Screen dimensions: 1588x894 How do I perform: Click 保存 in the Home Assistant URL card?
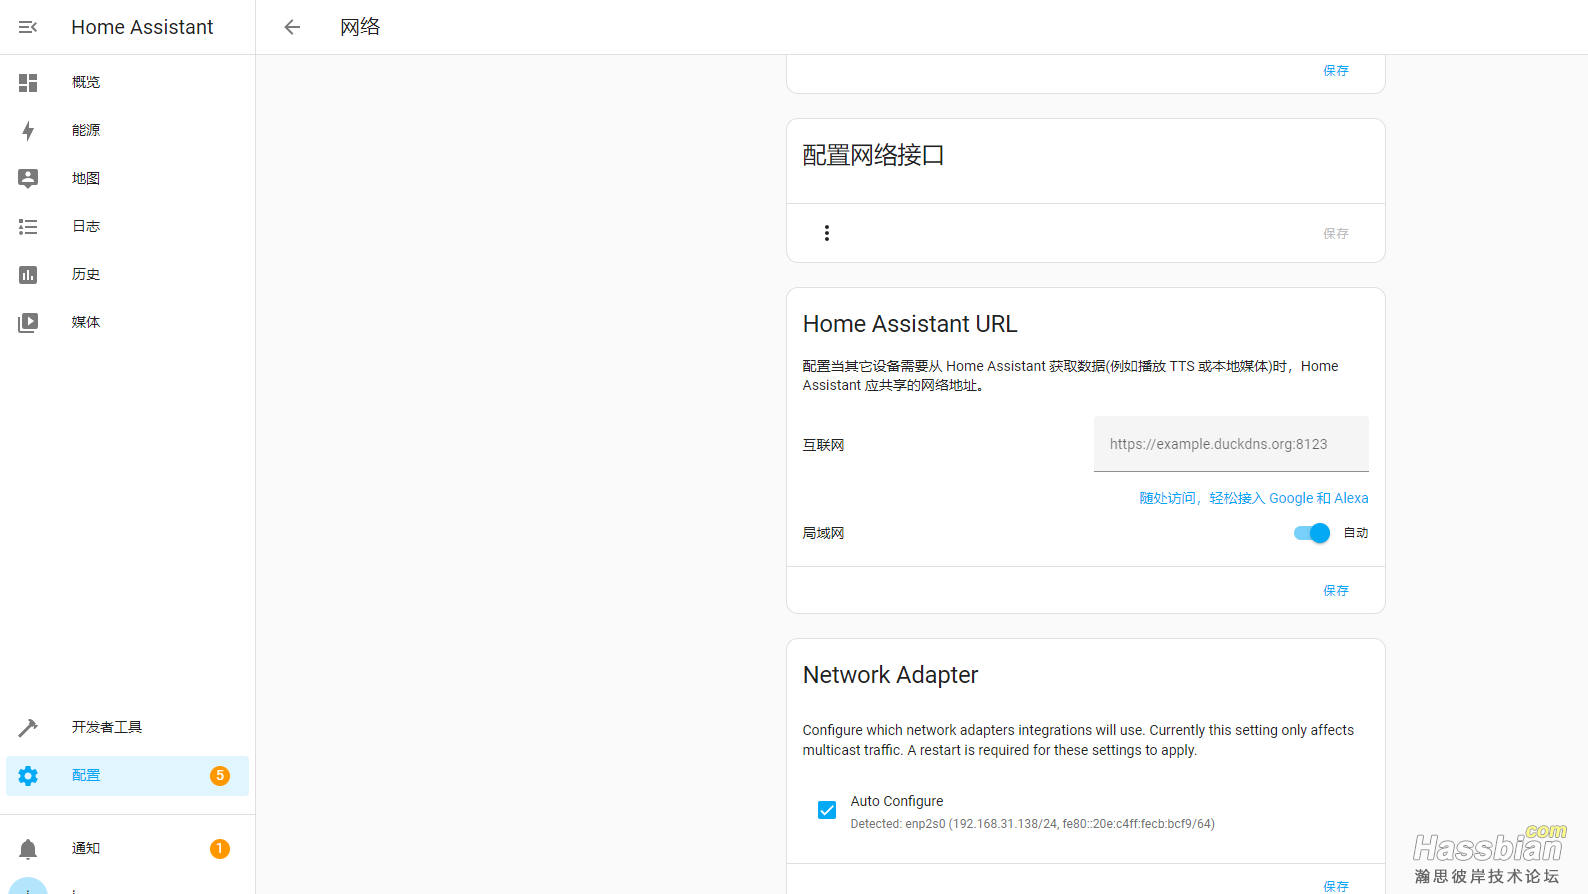tap(1336, 590)
